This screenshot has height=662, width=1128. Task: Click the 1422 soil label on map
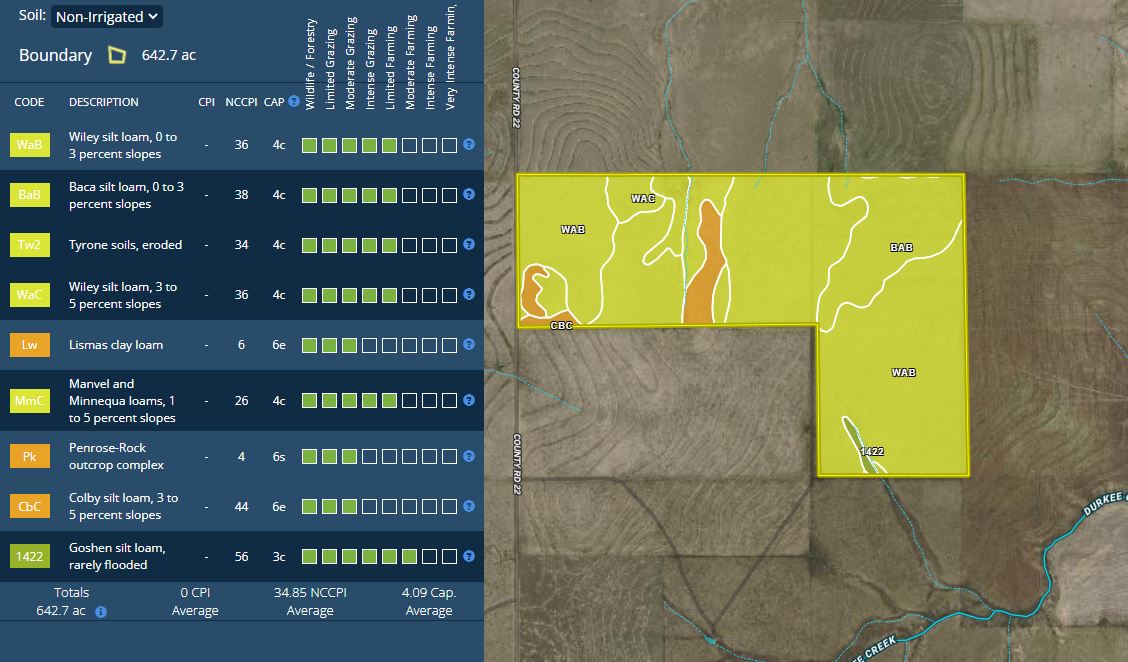(872, 451)
